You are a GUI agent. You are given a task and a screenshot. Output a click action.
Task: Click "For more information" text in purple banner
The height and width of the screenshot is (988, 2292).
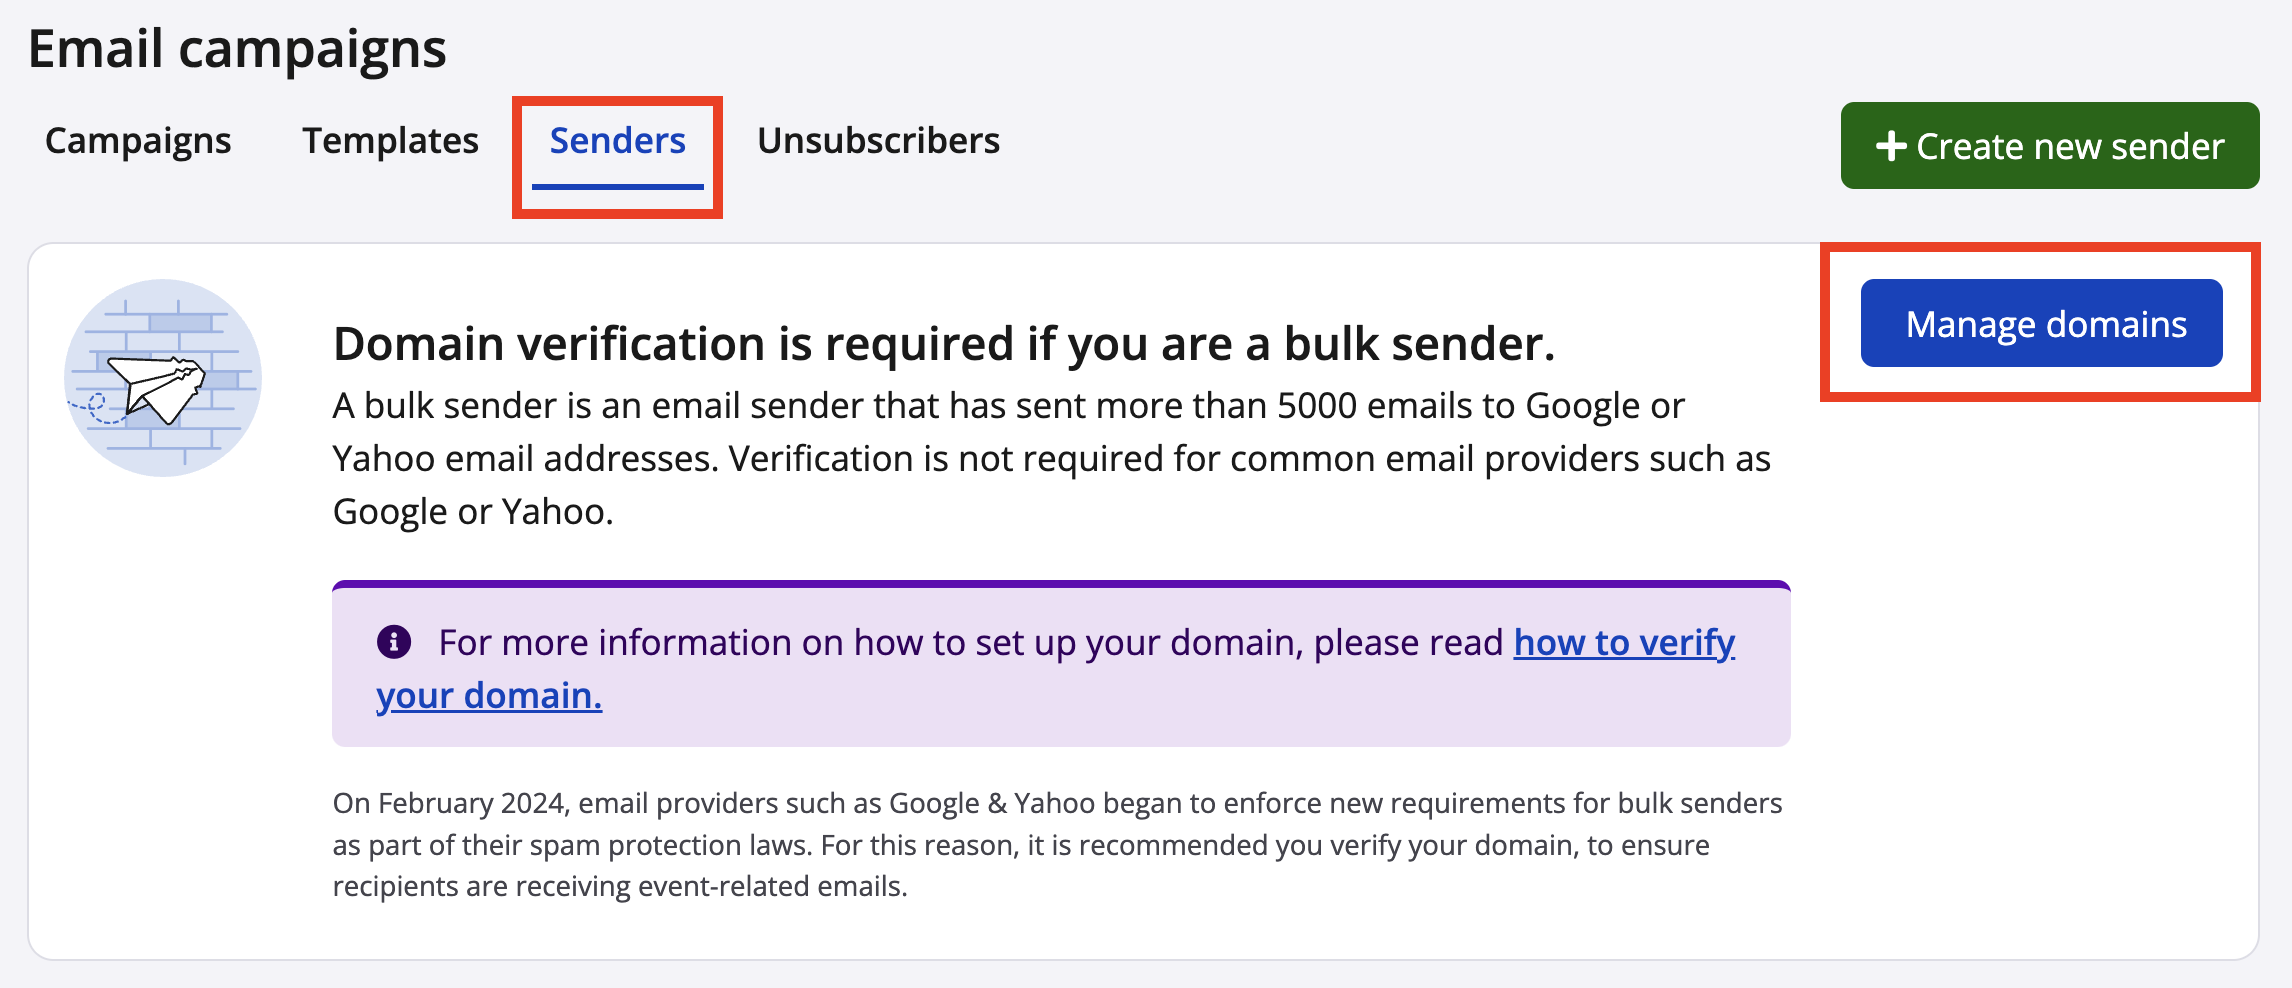pos(970,642)
